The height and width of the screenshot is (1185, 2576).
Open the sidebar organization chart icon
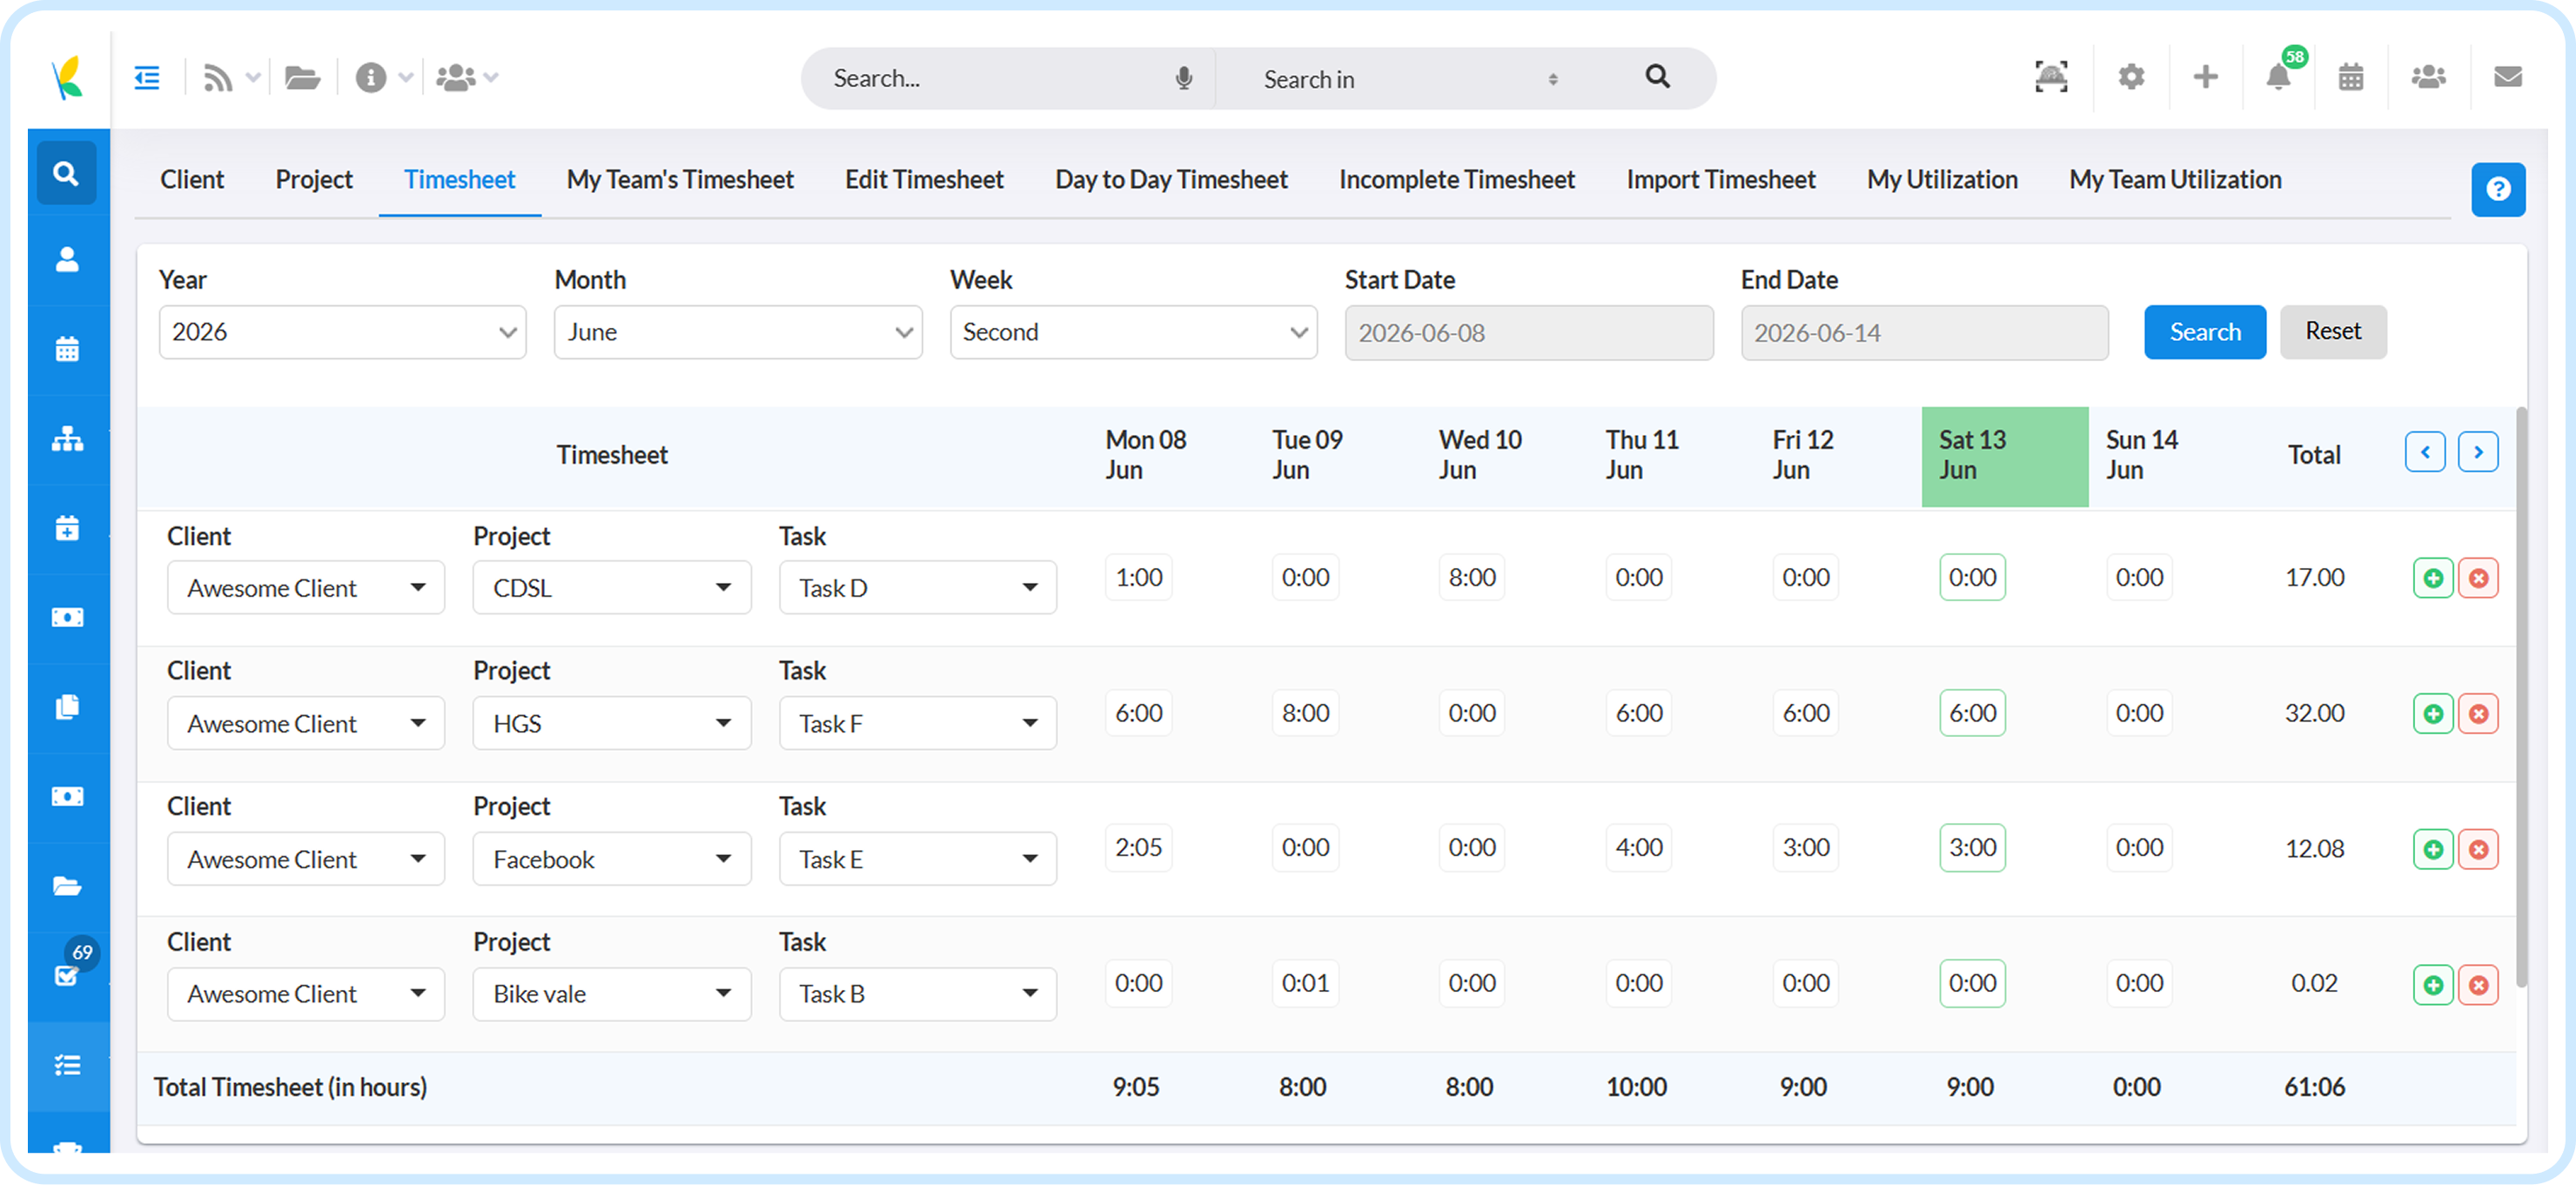coord(67,439)
